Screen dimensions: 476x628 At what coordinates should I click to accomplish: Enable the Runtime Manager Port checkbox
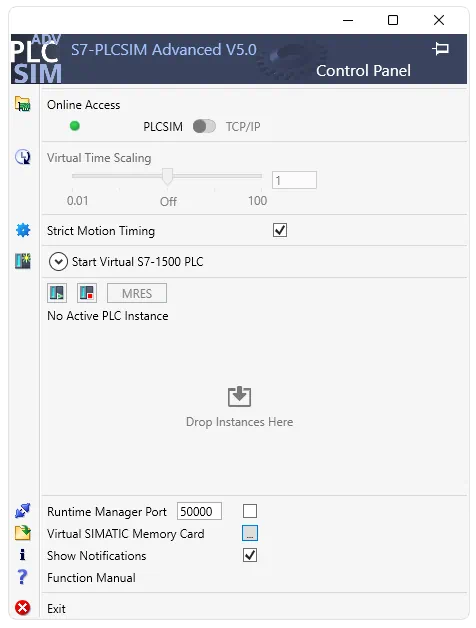pyautogui.click(x=250, y=511)
